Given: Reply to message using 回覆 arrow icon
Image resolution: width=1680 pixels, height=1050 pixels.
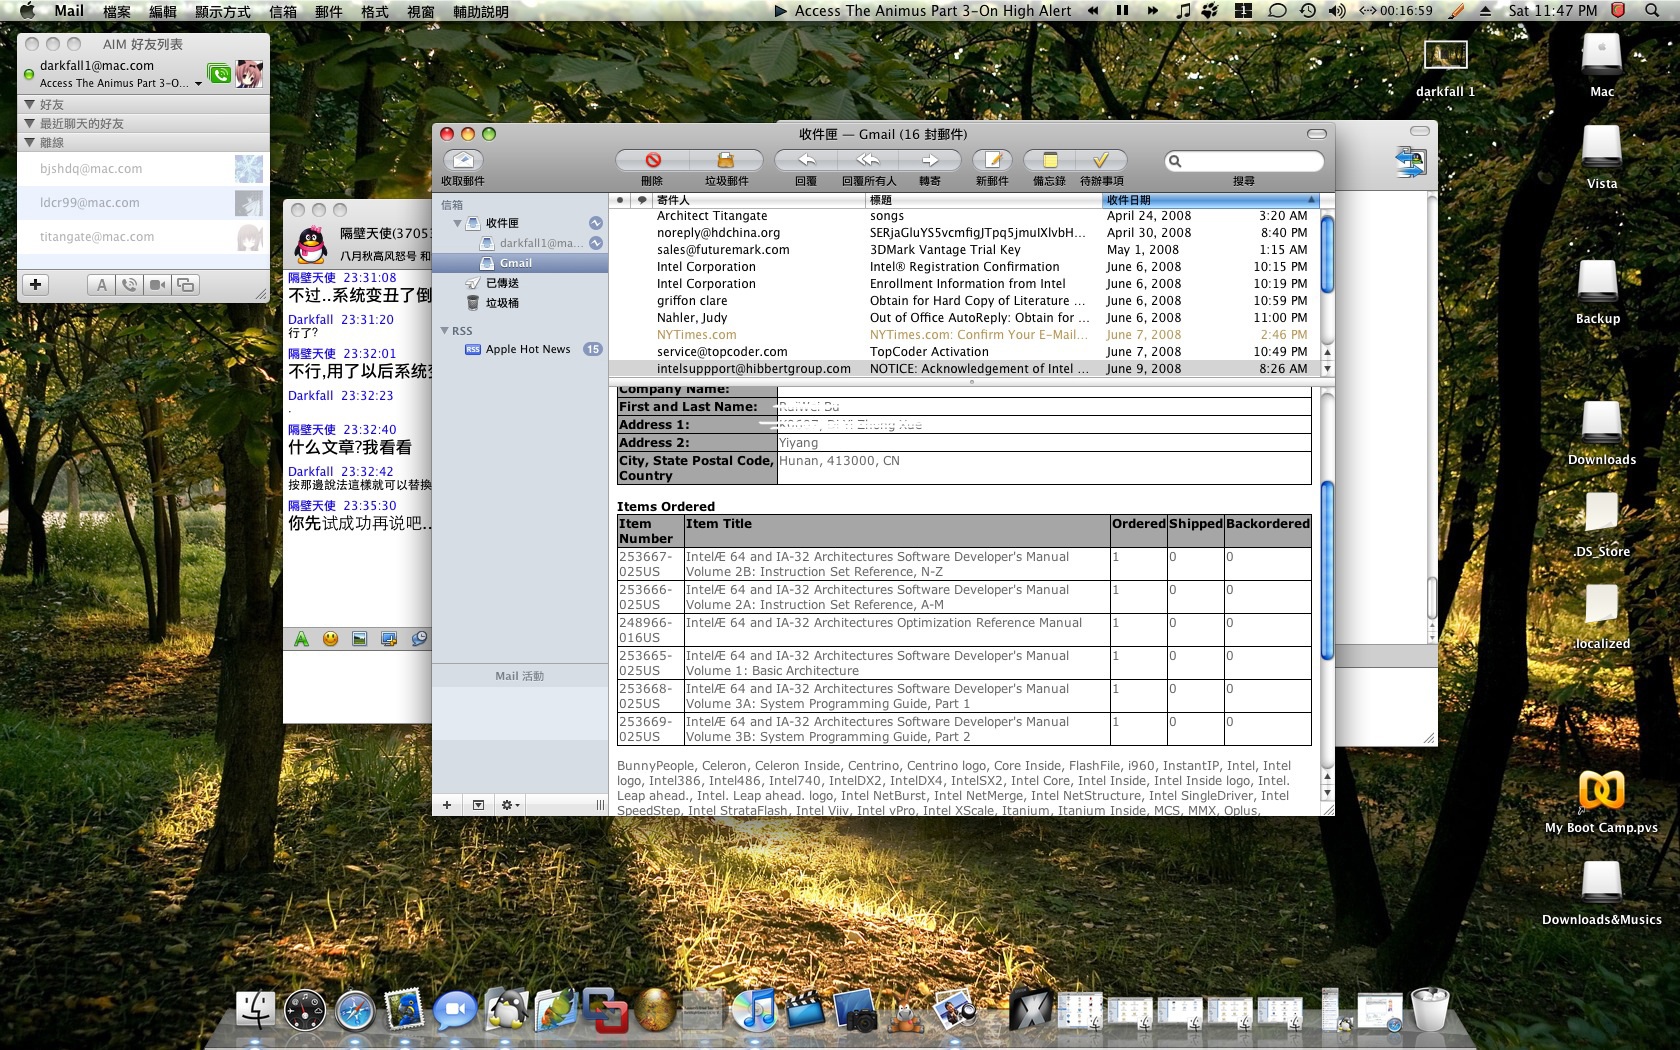Looking at the screenshot, I should pyautogui.click(x=806, y=160).
